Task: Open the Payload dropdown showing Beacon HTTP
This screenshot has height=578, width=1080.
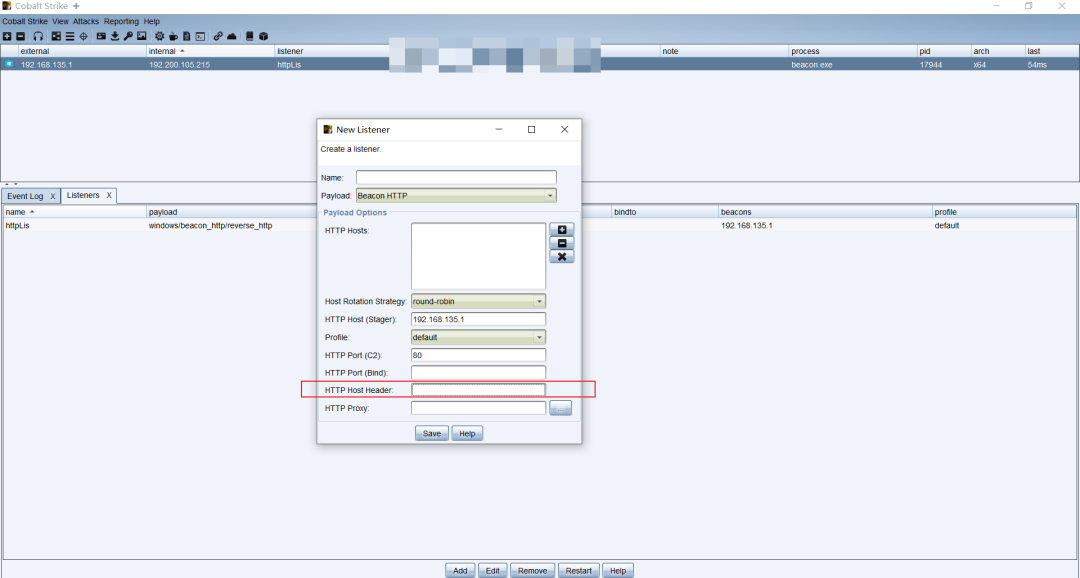Action: [456, 196]
